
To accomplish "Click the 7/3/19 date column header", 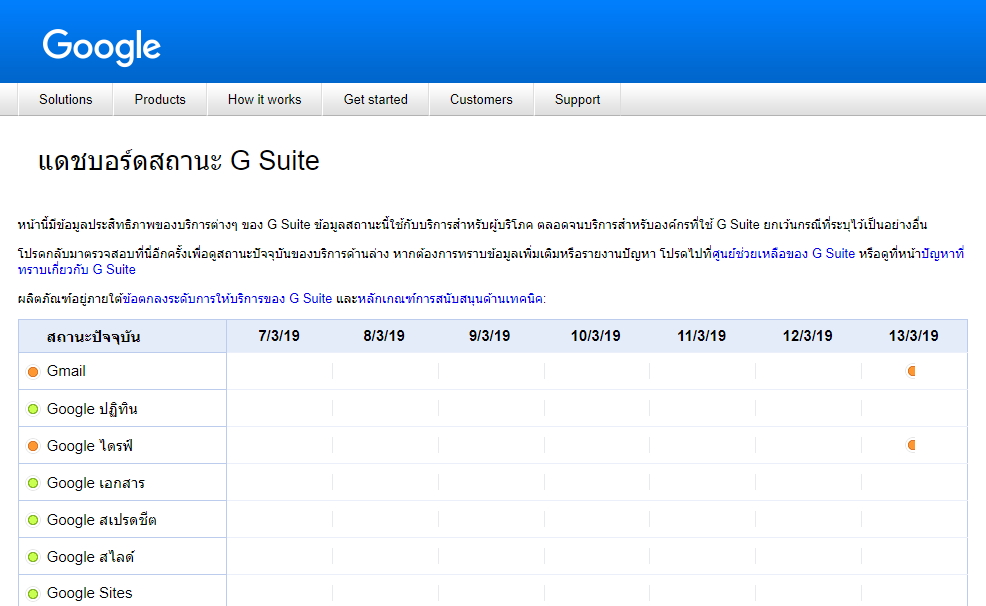I will point(279,336).
